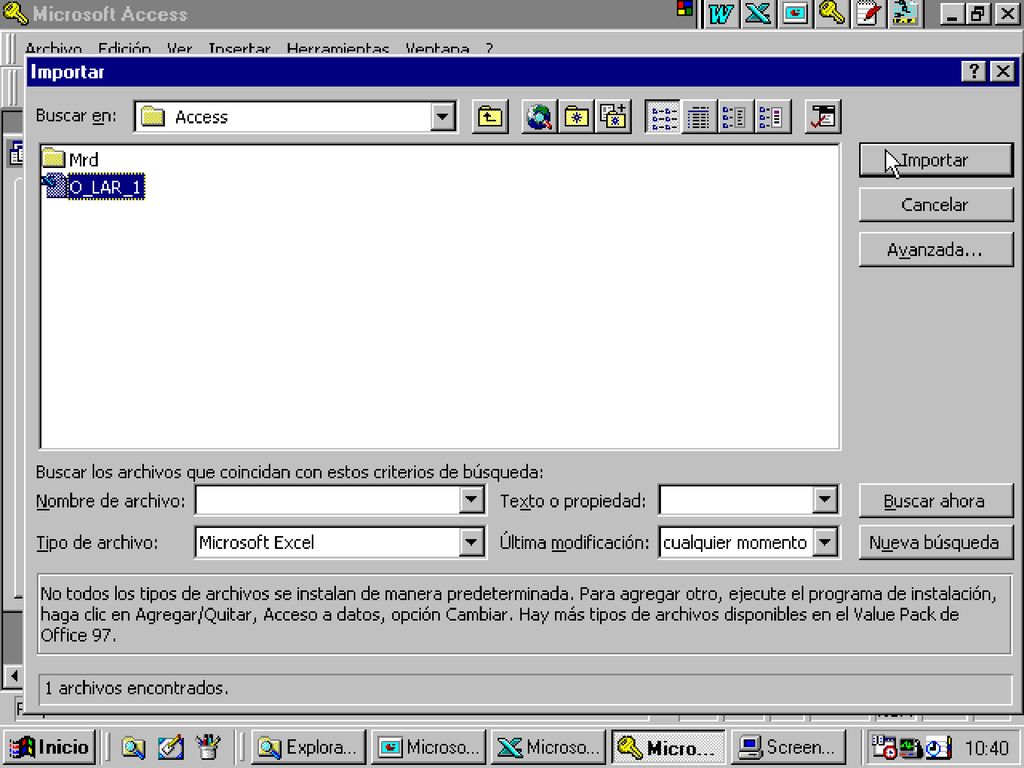Close the Importar dialog
The image size is (1024, 768).
point(1002,71)
